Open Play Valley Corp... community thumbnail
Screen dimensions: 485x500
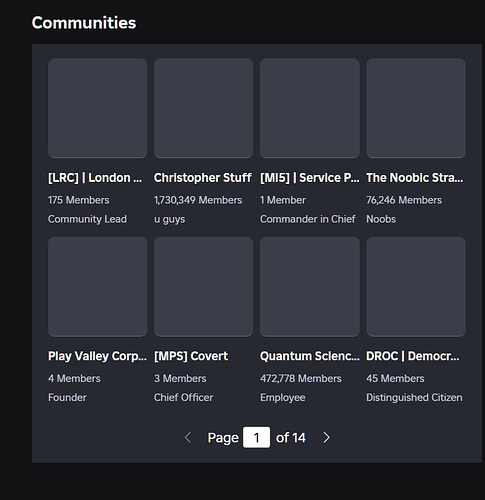click(98, 287)
